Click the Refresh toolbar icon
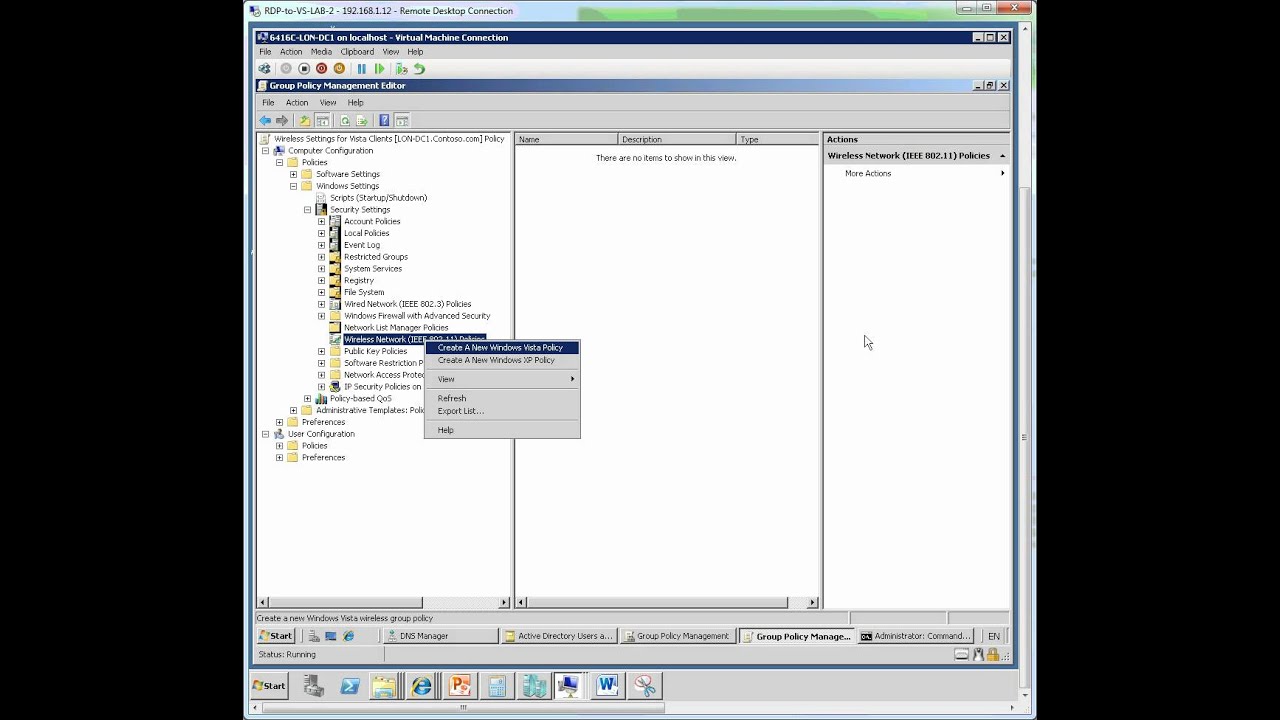 click(345, 120)
